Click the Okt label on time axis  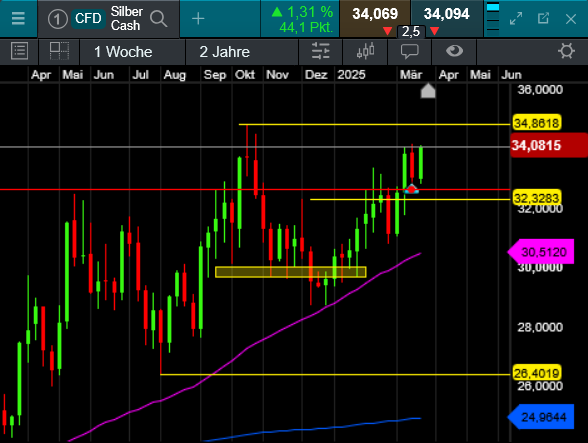tap(245, 75)
